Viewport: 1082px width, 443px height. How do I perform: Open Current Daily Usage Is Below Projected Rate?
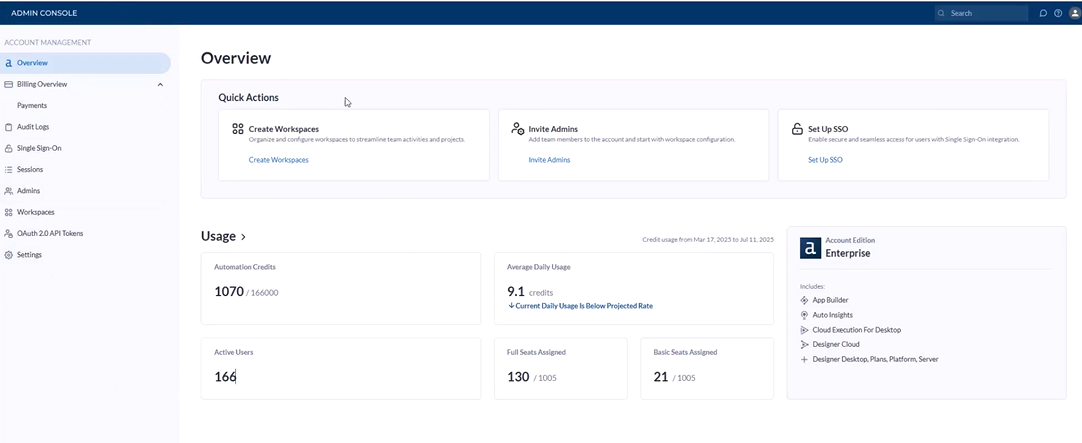pos(580,306)
